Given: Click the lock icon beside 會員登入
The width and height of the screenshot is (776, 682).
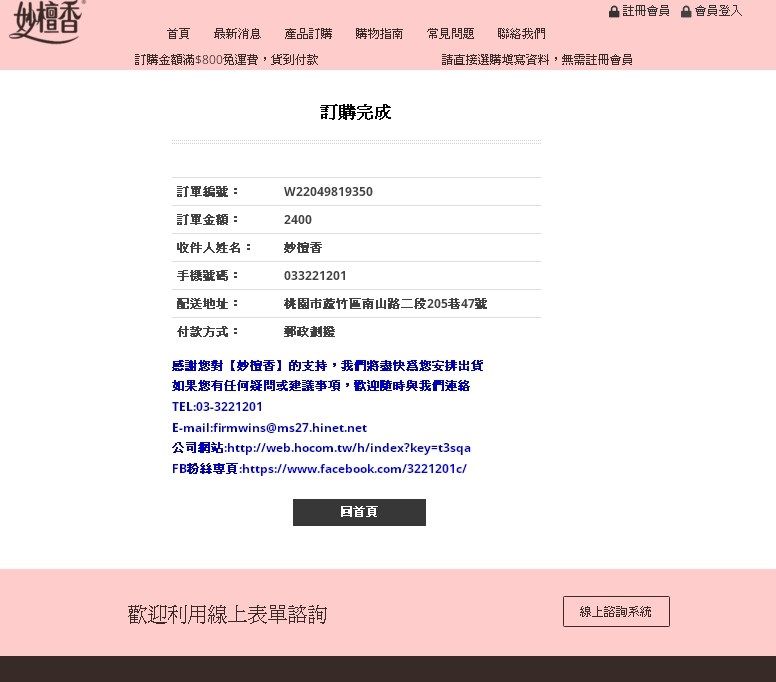Looking at the screenshot, I should 686,12.
